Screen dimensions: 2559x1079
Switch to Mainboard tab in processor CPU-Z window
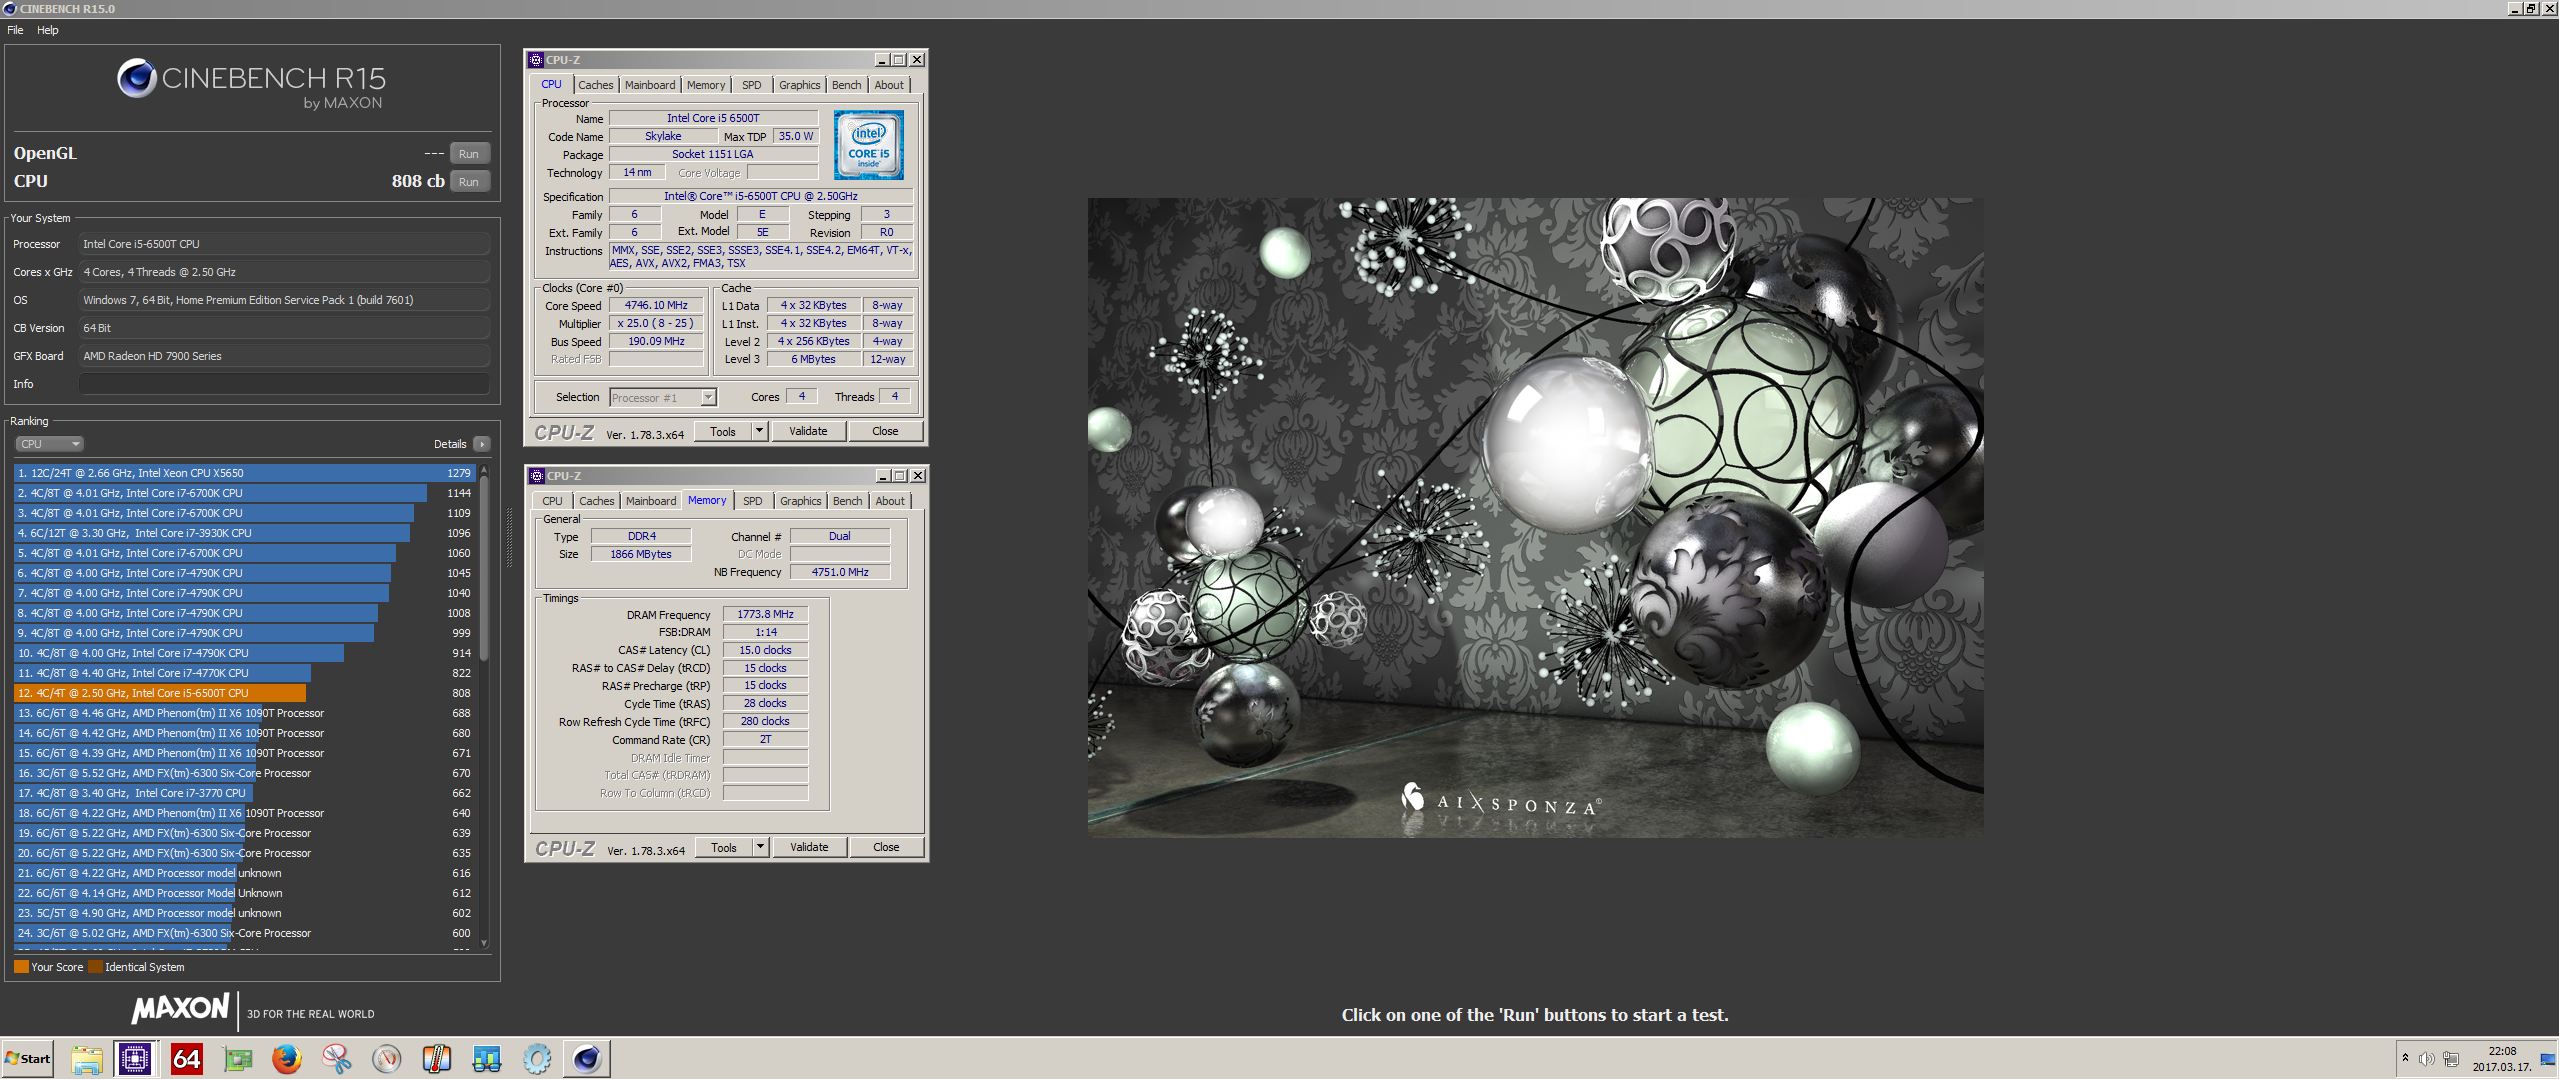(650, 85)
